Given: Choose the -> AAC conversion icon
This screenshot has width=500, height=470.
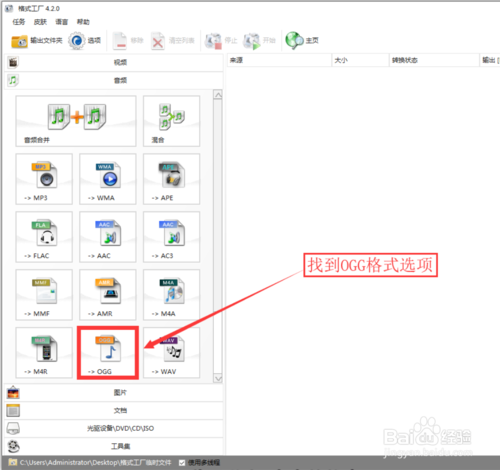Looking at the screenshot, I should (x=108, y=237).
